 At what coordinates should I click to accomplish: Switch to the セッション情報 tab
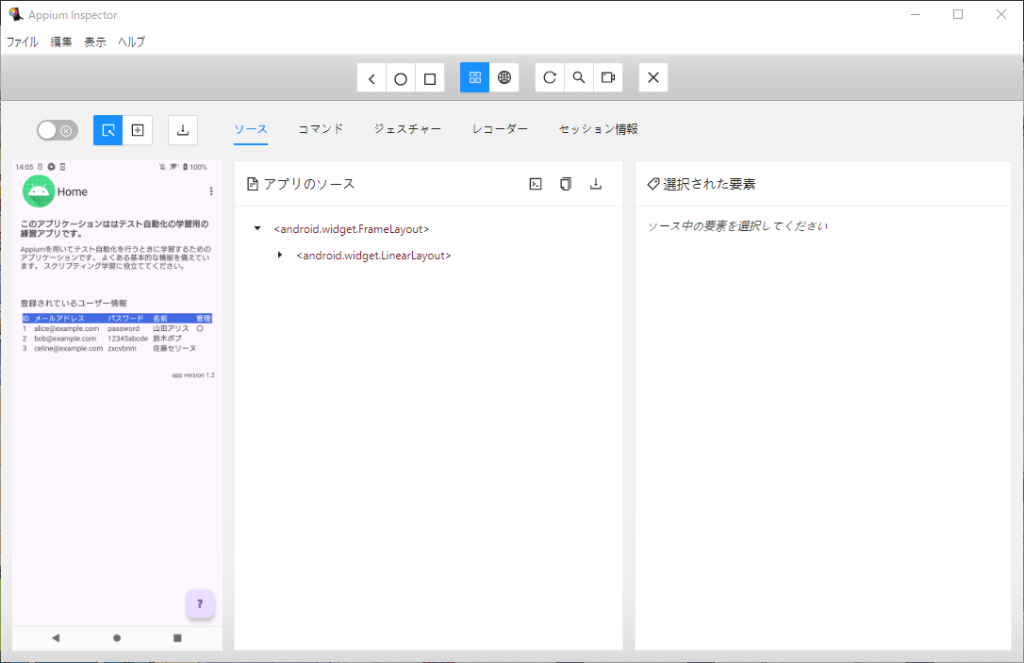pos(598,129)
